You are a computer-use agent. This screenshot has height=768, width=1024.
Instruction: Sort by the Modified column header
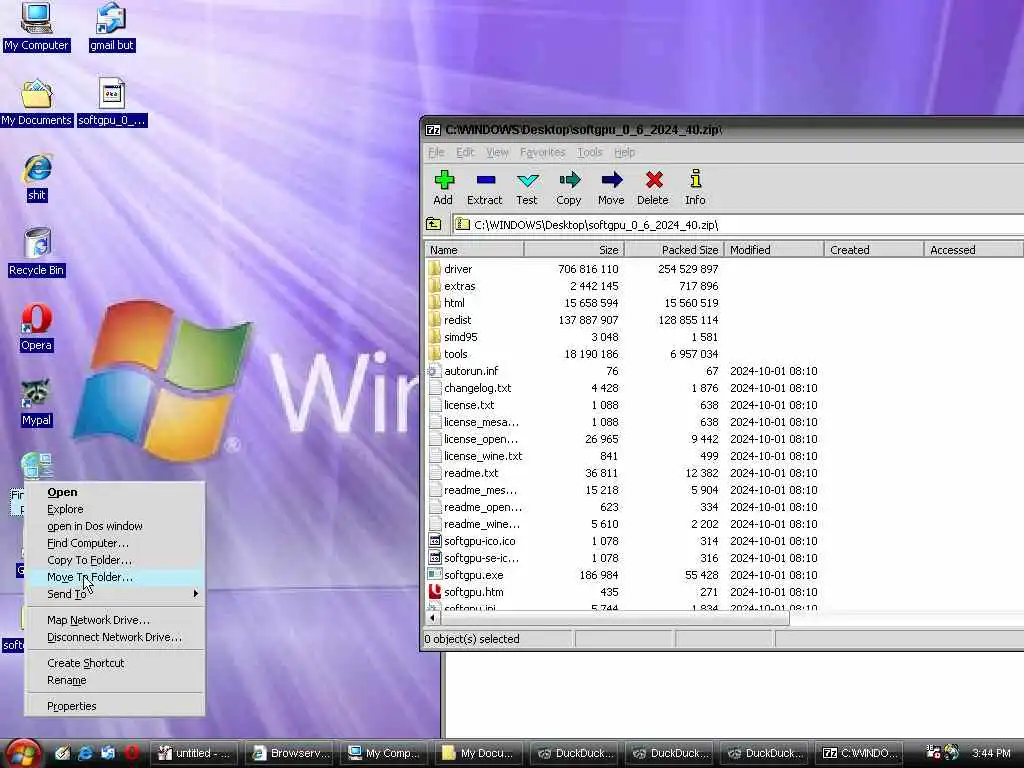tap(775, 249)
